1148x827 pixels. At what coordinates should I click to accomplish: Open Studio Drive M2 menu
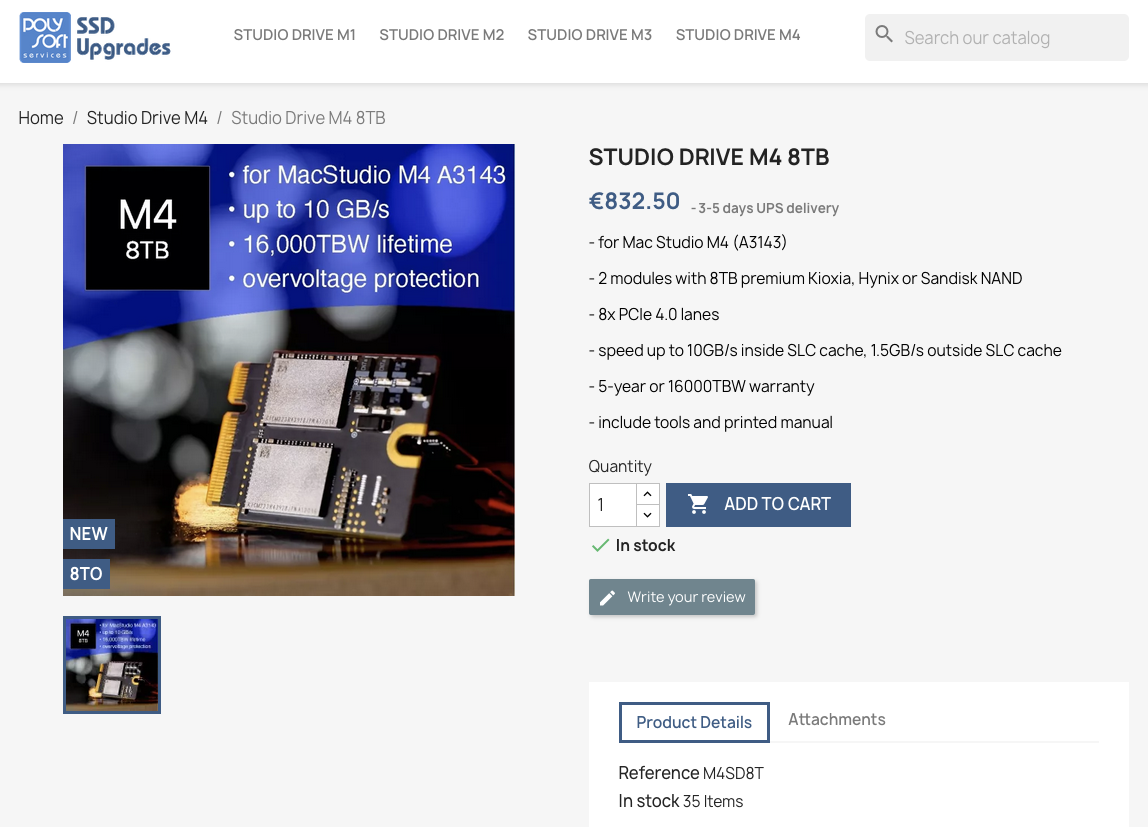(x=441, y=34)
